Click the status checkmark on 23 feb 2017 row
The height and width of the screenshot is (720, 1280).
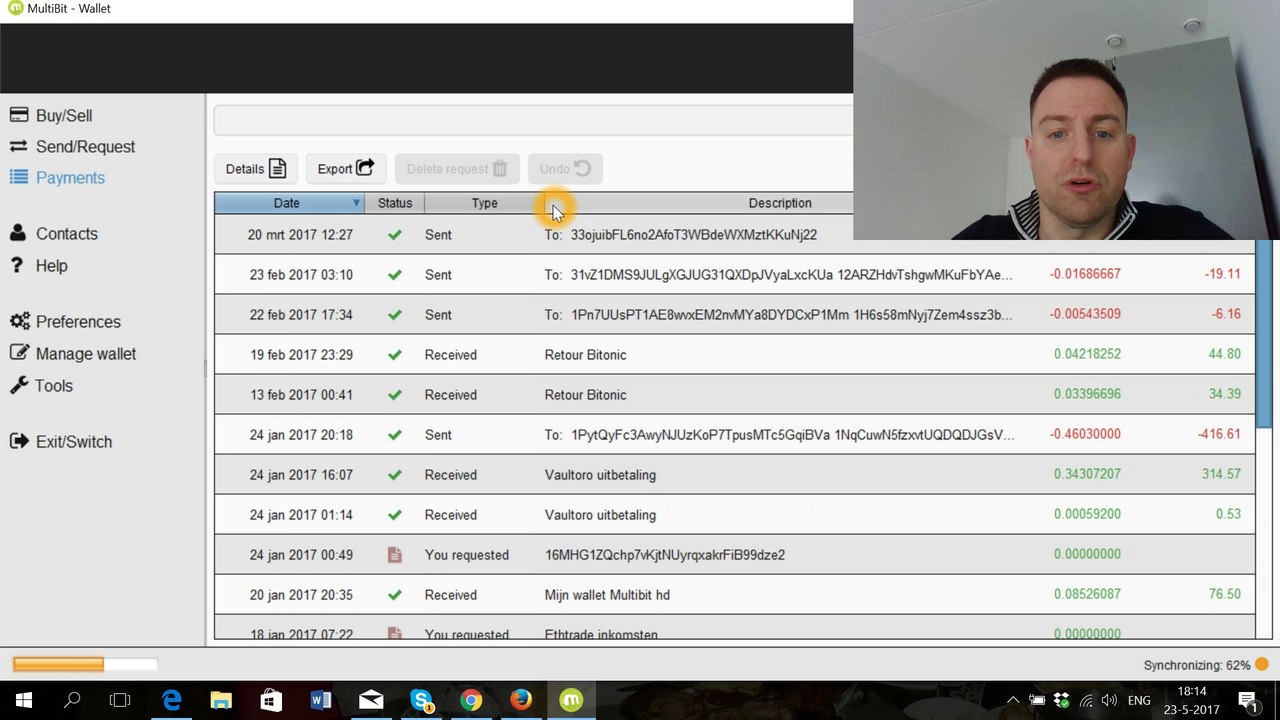pos(395,275)
